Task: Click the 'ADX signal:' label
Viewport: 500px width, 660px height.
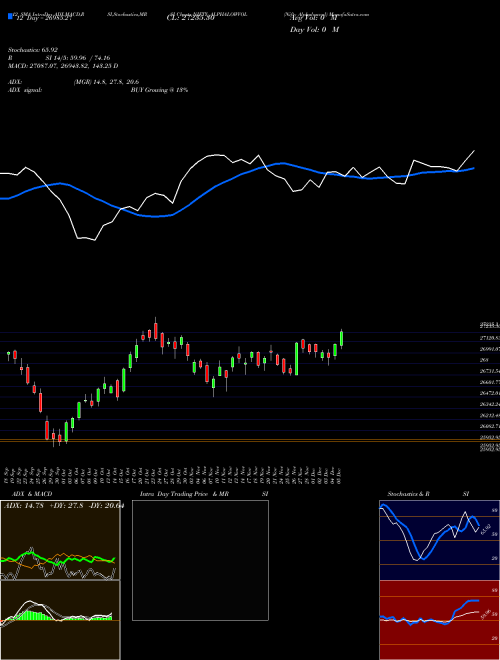Action: (25, 90)
